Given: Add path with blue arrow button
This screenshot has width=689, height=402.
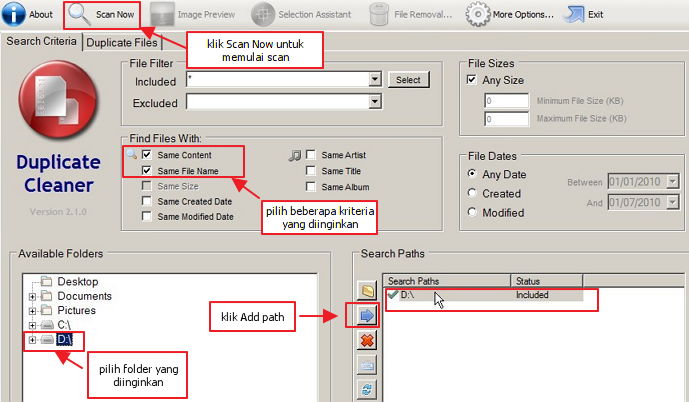Looking at the screenshot, I should [x=367, y=315].
